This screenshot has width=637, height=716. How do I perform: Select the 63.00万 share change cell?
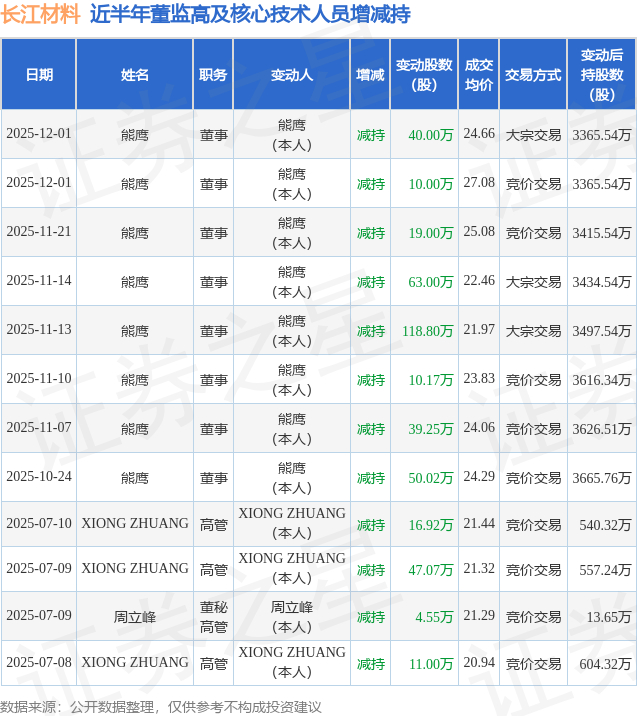point(424,282)
